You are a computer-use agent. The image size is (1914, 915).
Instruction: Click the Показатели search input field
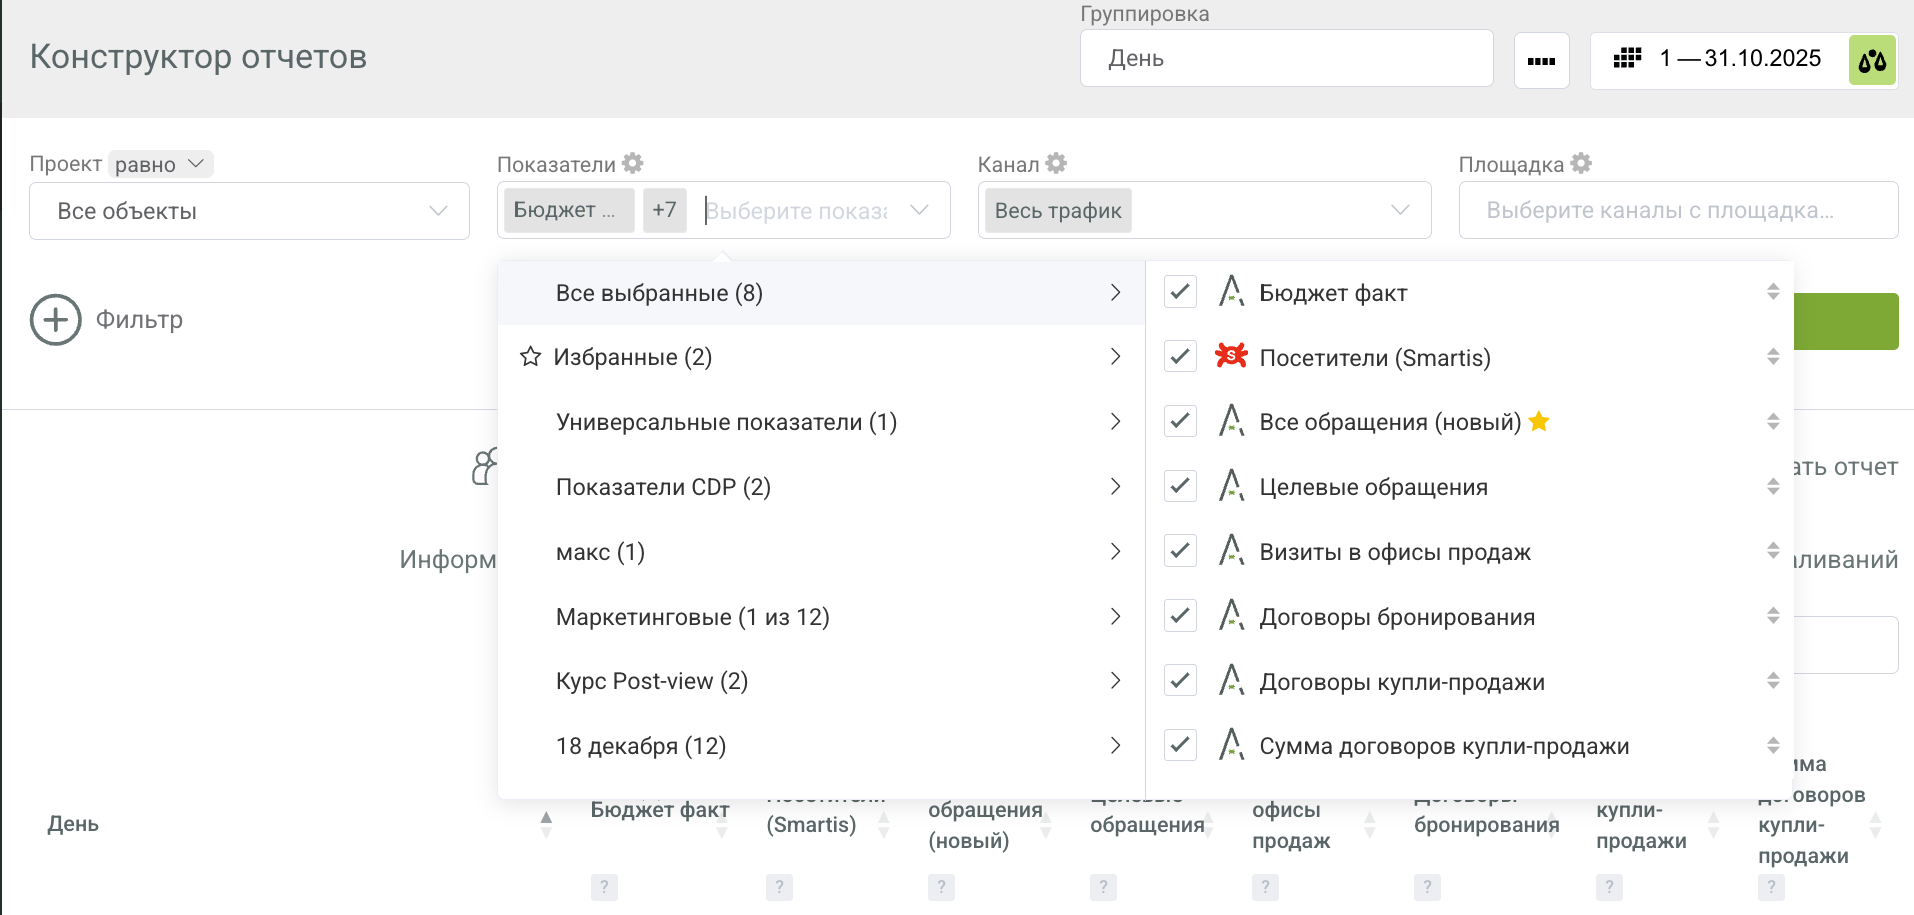[x=797, y=210]
